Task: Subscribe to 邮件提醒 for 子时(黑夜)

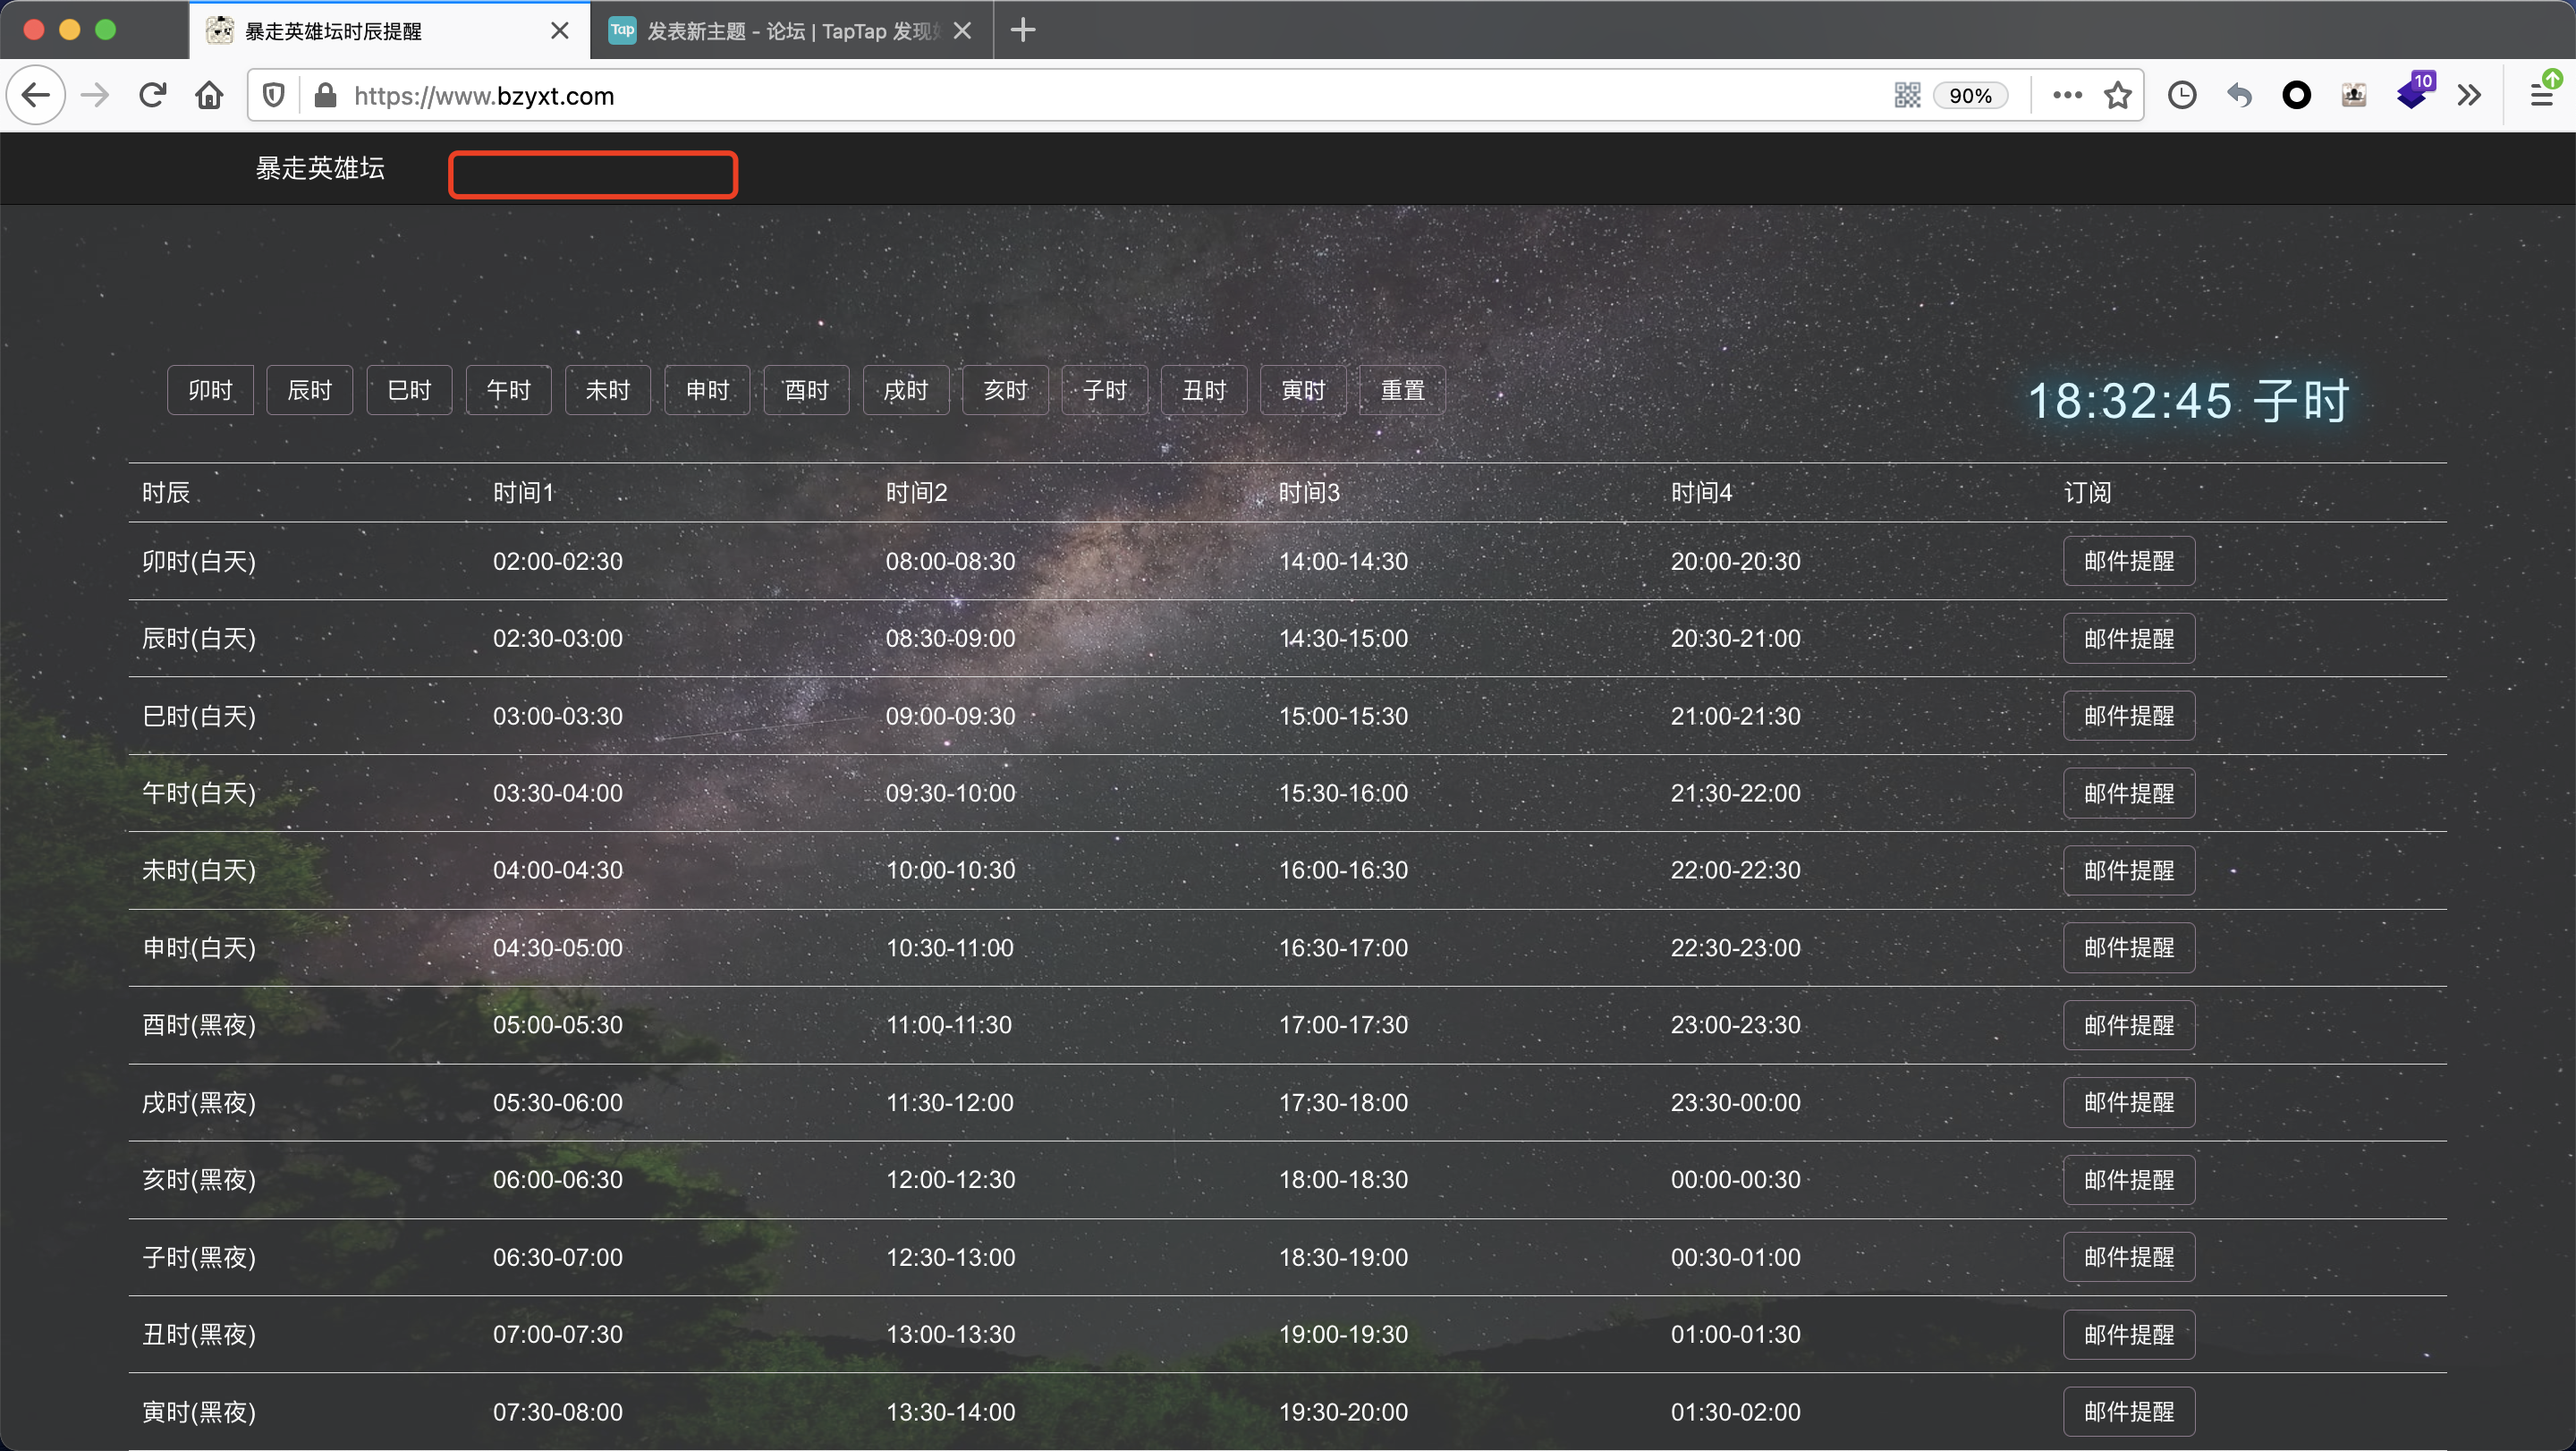Action: coord(2128,1257)
